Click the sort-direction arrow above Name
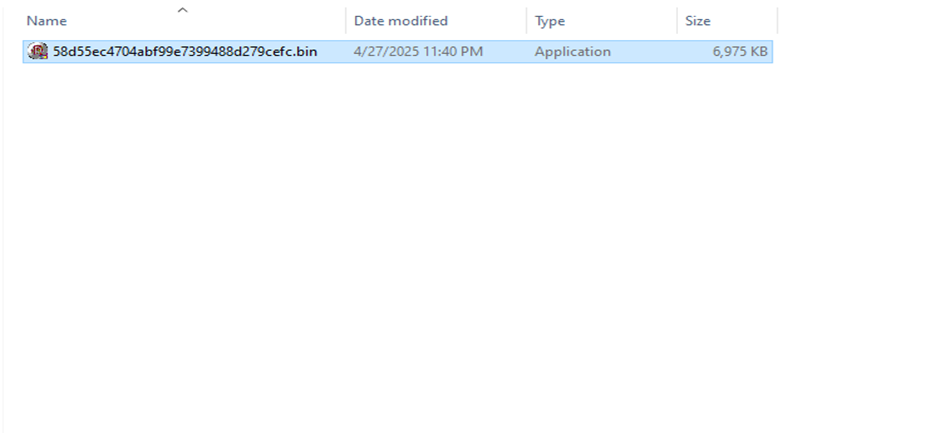940x433 pixels. coord(183,10)
